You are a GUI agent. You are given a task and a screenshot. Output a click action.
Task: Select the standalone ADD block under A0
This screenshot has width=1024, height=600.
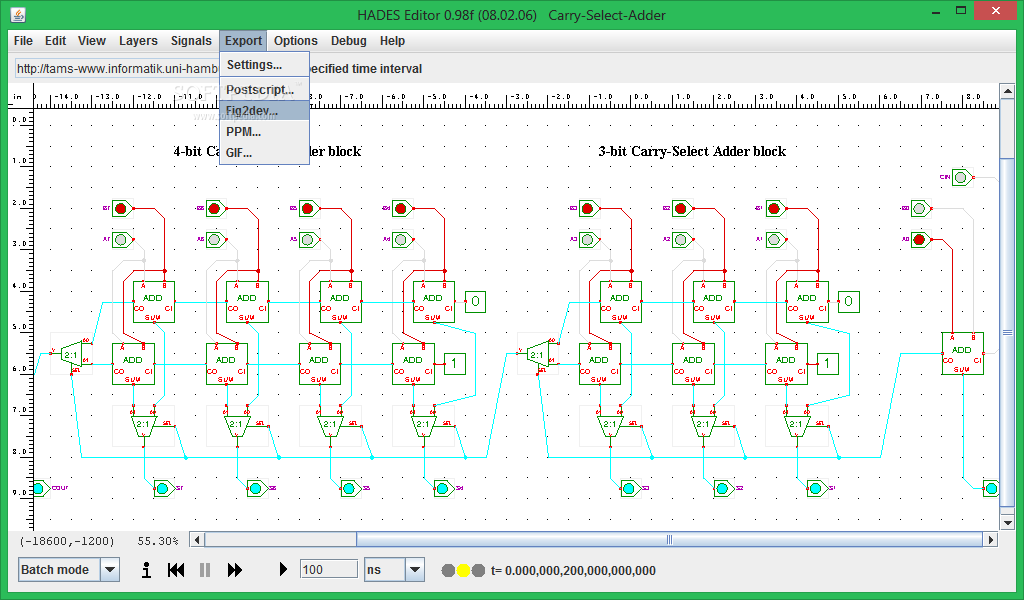point(963,353)
